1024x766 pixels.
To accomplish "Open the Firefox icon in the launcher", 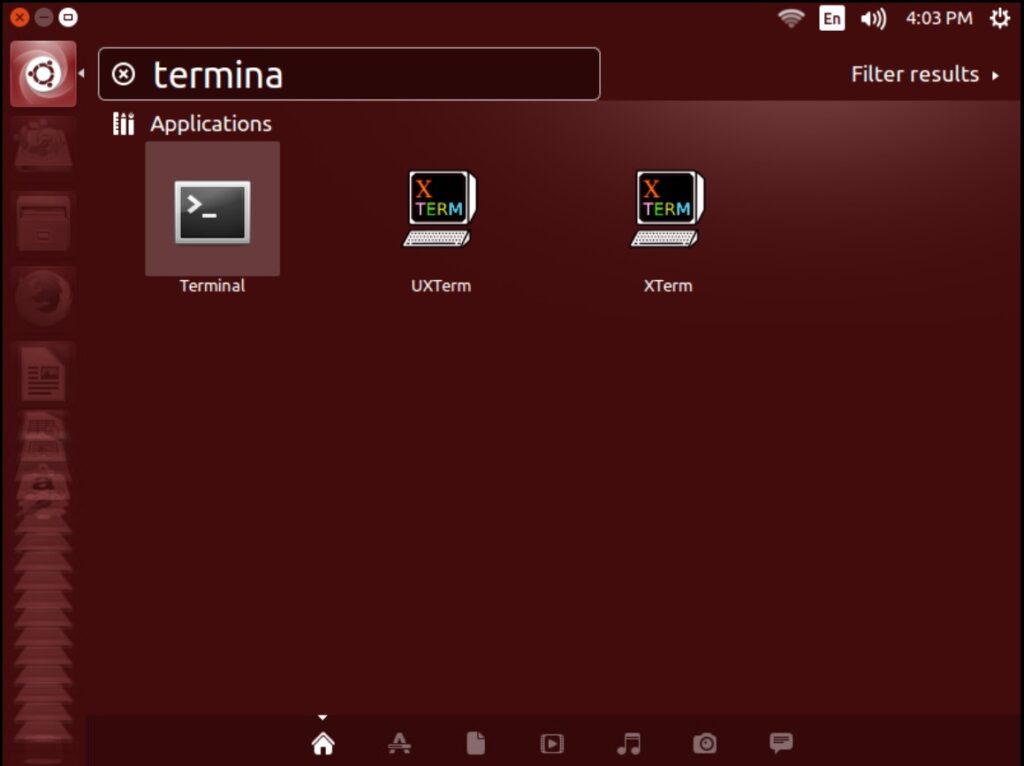I will pyautogui.click(x=43, y=297).
